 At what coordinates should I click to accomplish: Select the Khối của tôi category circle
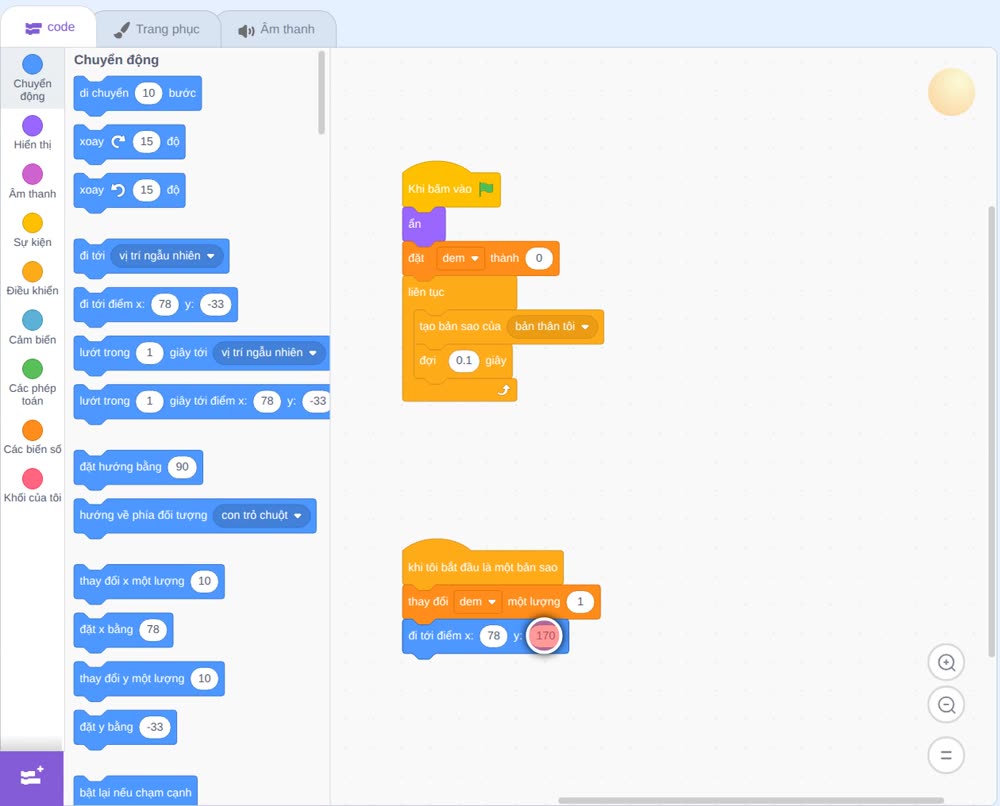pos(33,479)
